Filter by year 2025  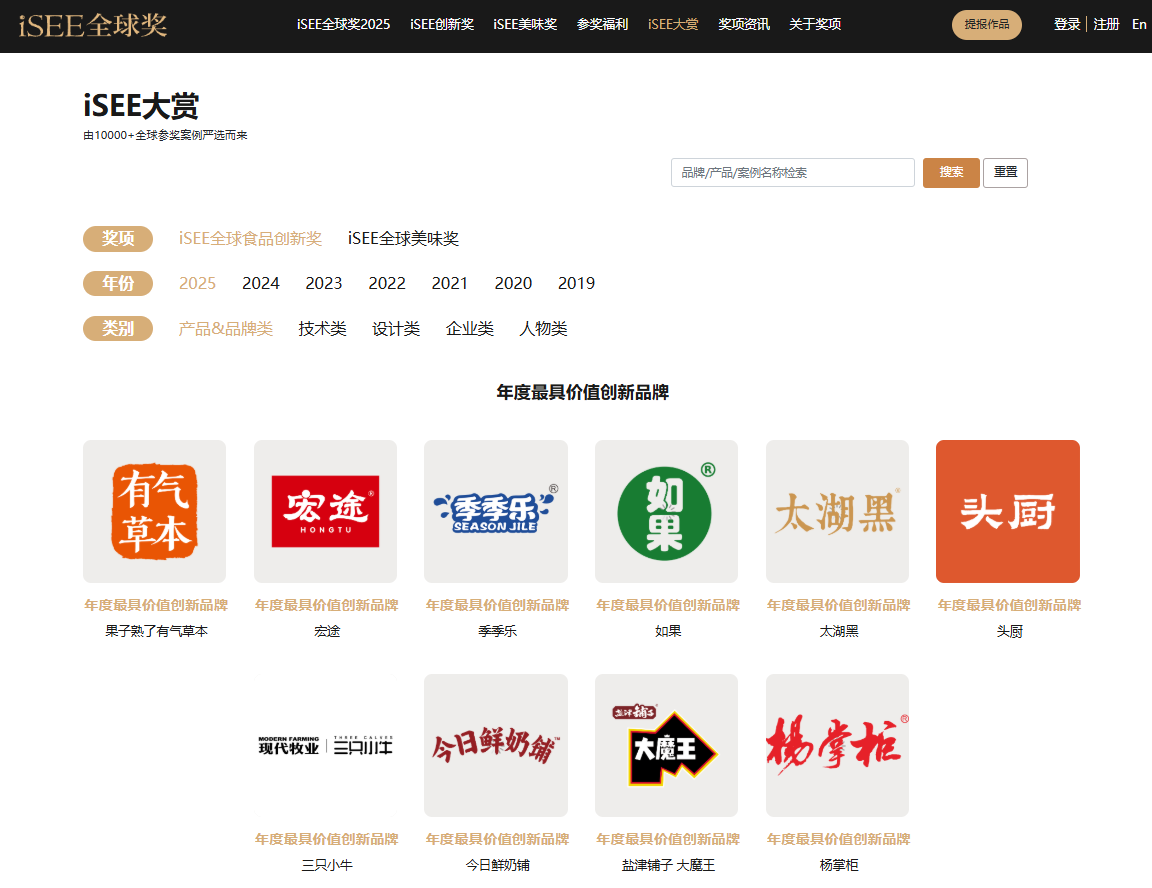point(198,284)
